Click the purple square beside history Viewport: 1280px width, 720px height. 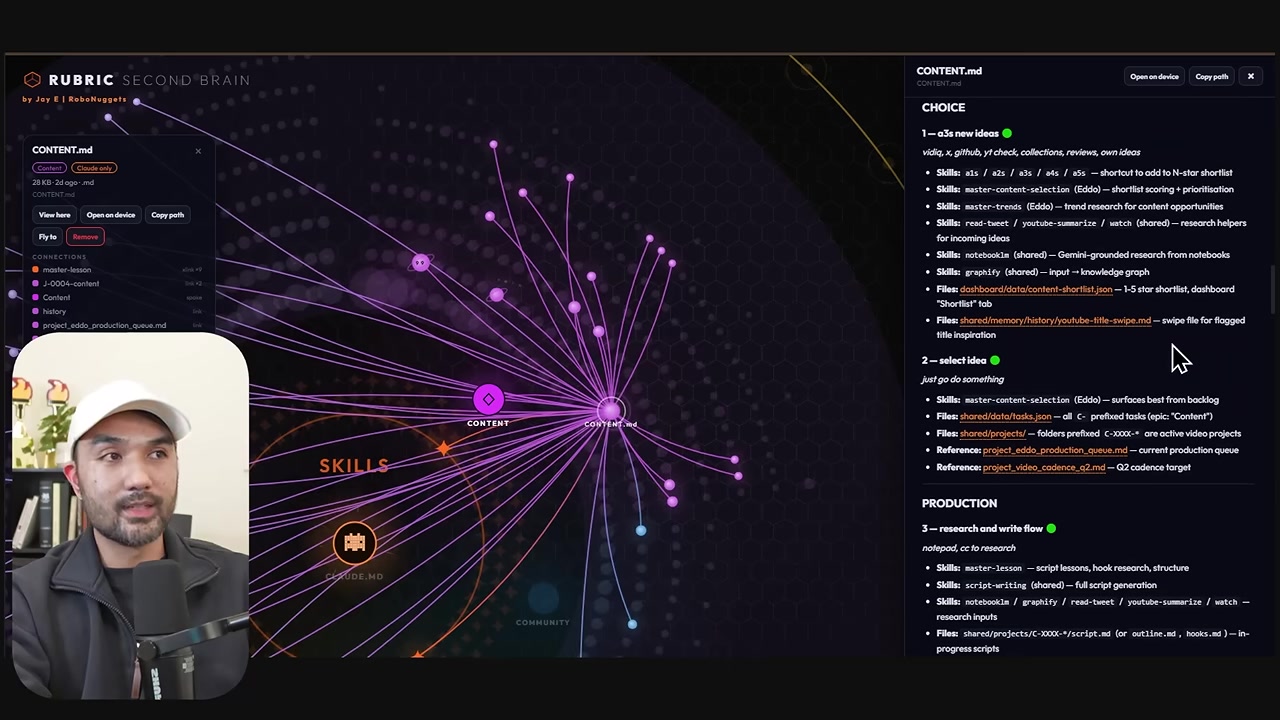[x=36, y=312]
